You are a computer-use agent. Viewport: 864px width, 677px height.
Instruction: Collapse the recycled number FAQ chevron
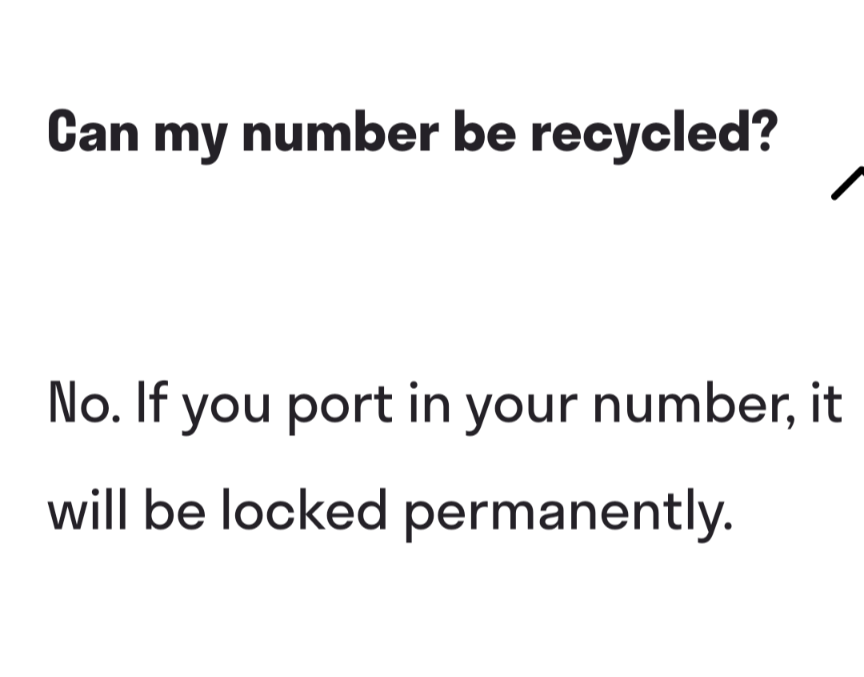pos(848,183)
